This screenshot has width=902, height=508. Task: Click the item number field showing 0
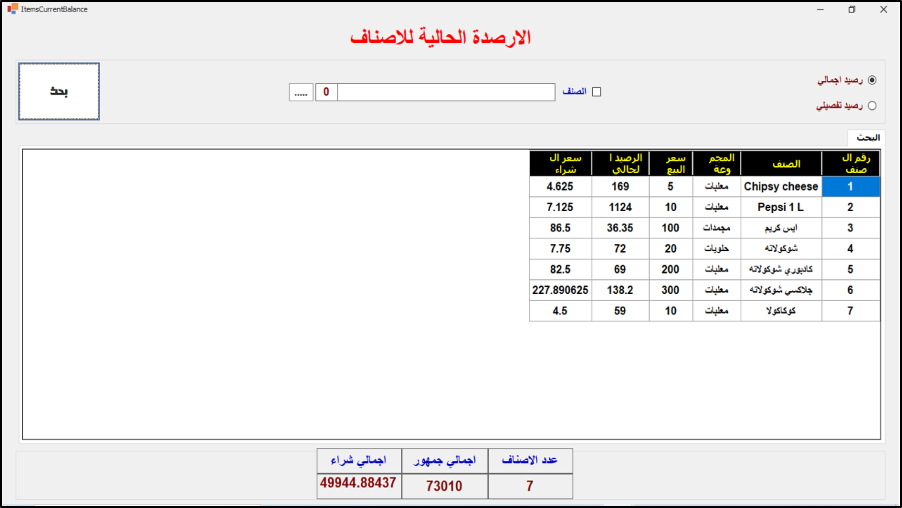[x=326, y=92]
